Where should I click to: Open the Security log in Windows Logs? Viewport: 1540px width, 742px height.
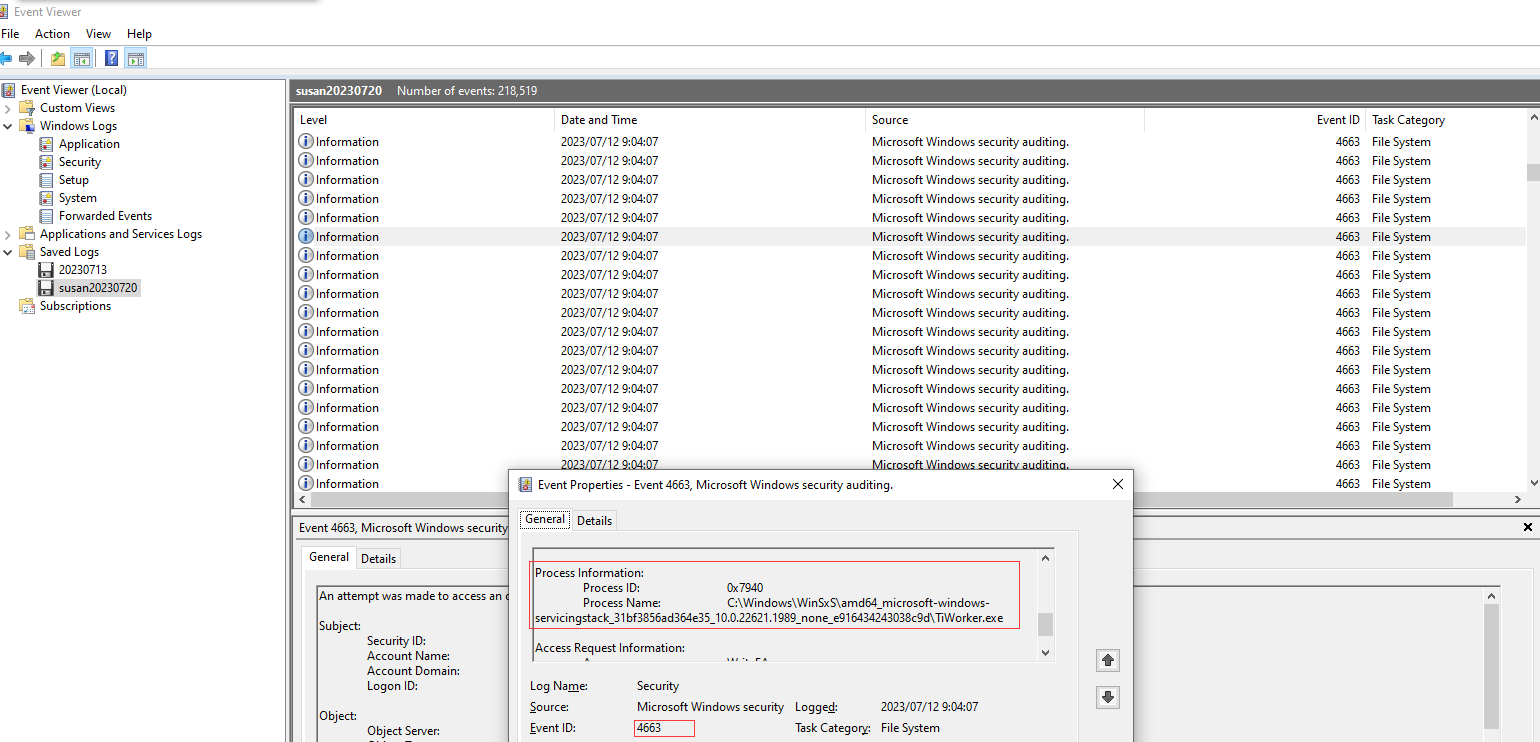(80, 162)
